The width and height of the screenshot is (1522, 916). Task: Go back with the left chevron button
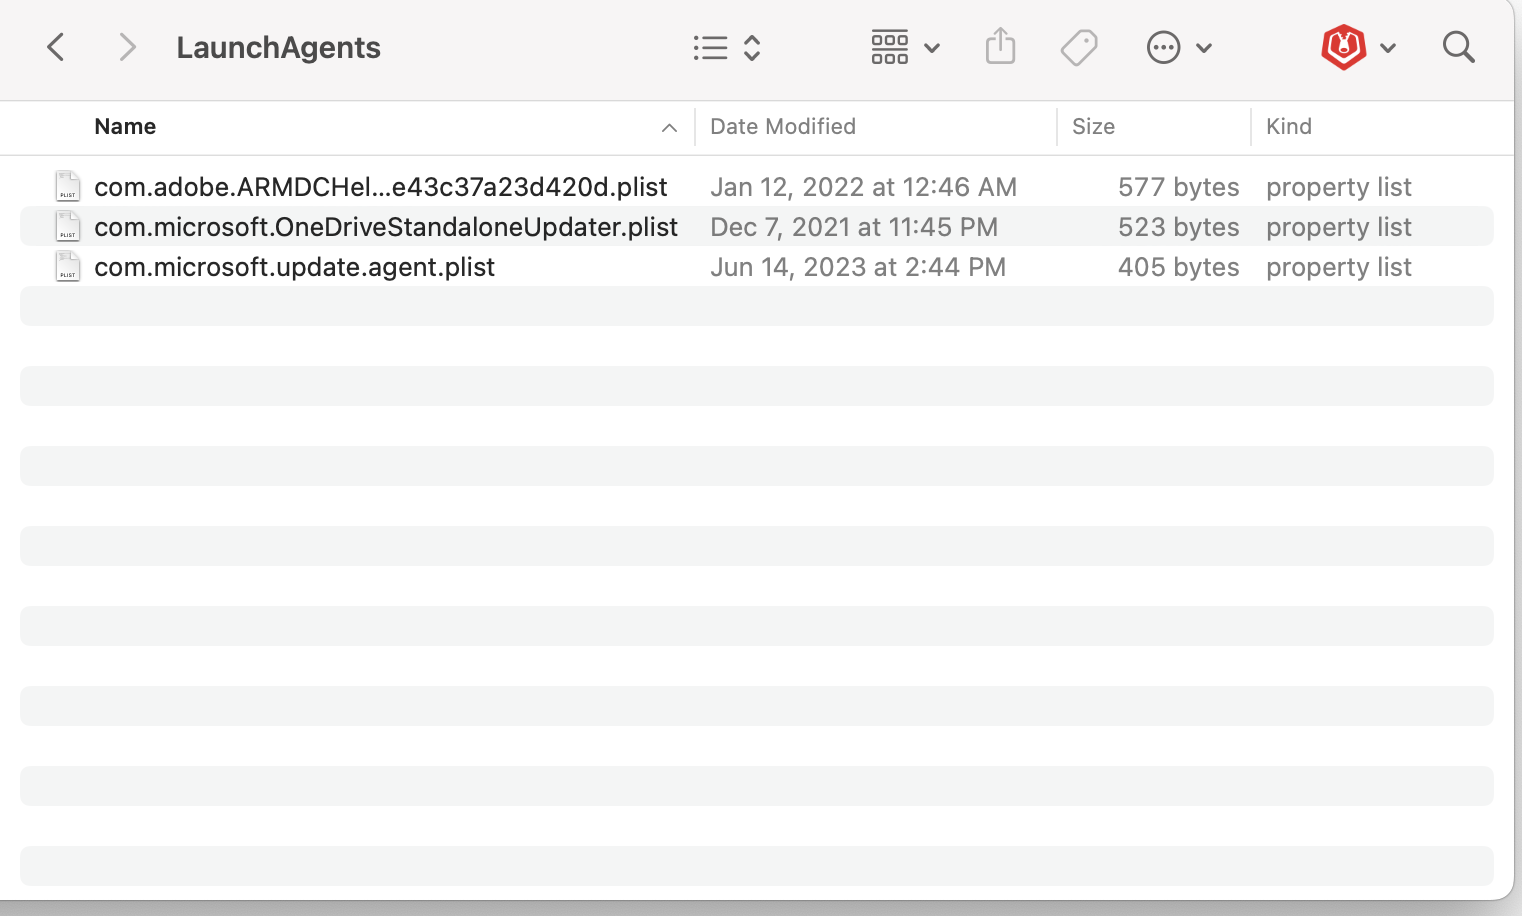tap(56, 47)
